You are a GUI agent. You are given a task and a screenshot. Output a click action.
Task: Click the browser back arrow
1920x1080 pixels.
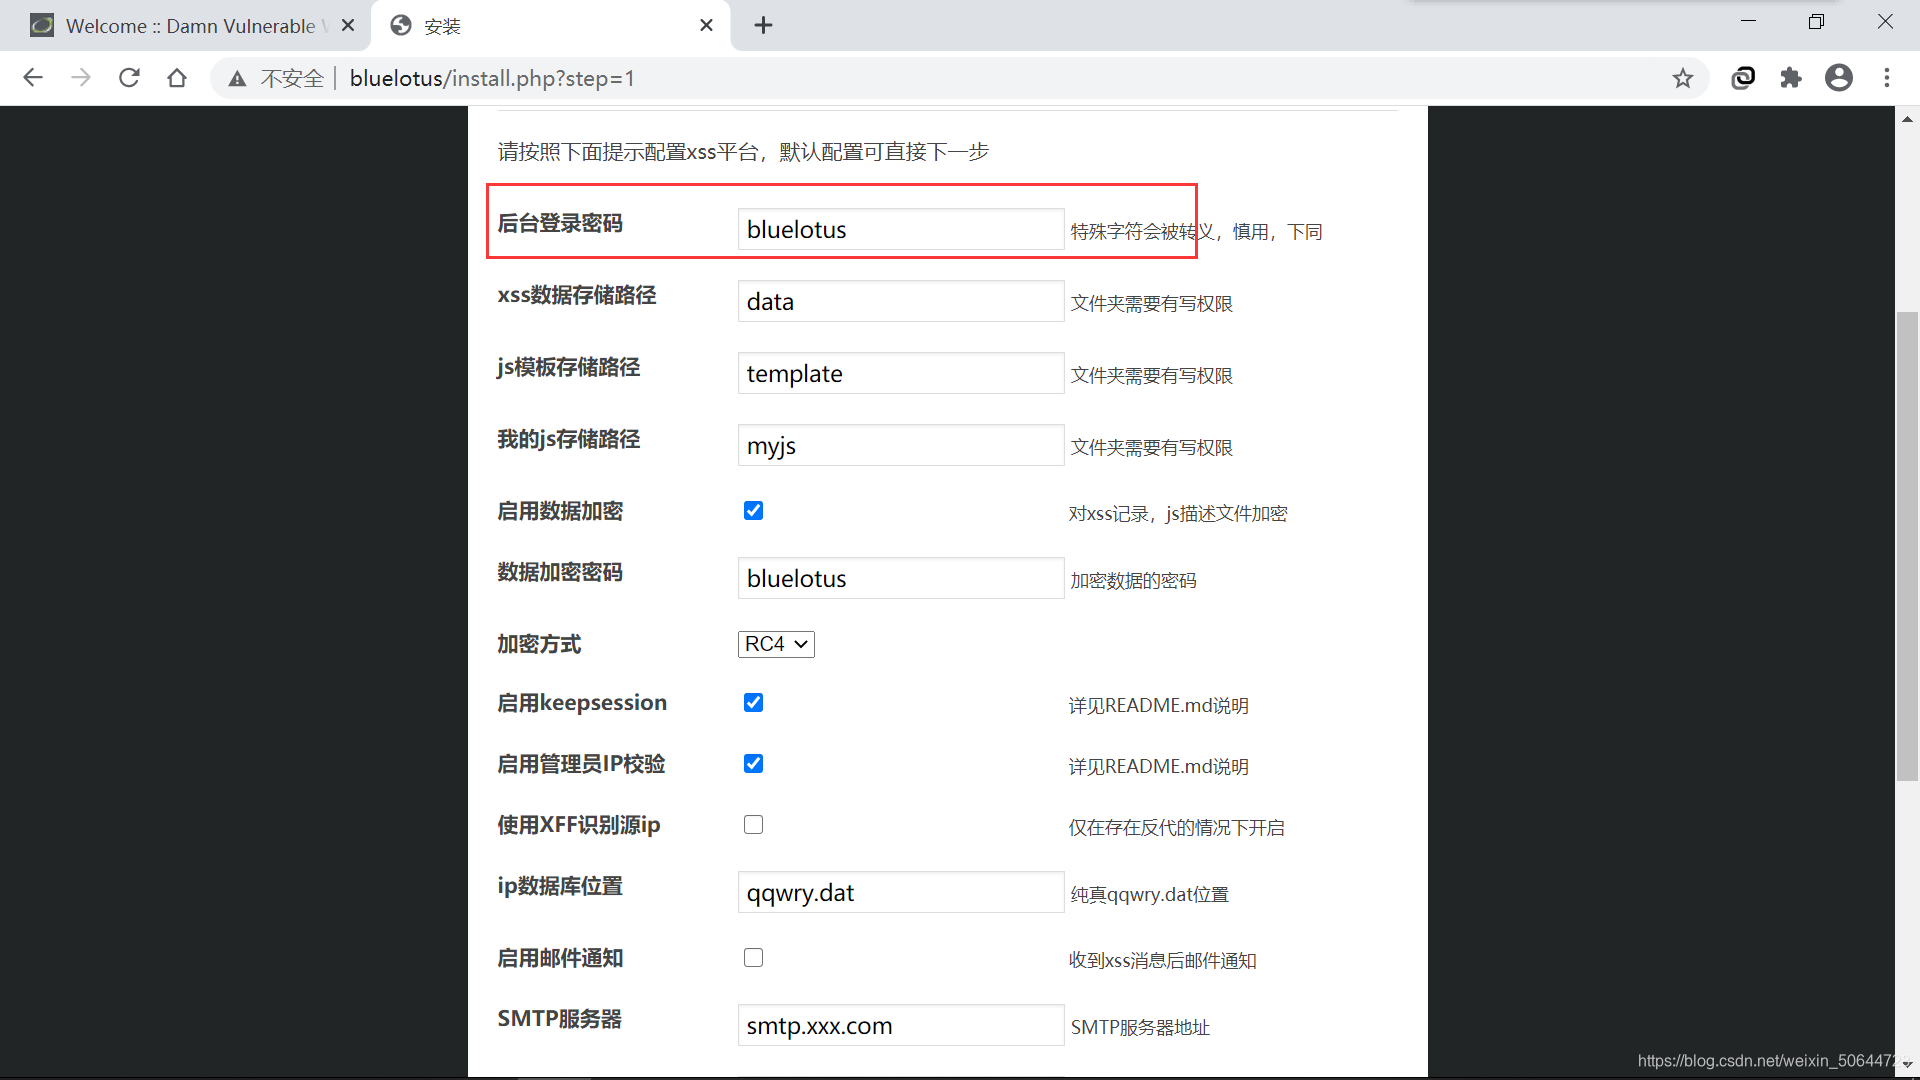(33, 78)
